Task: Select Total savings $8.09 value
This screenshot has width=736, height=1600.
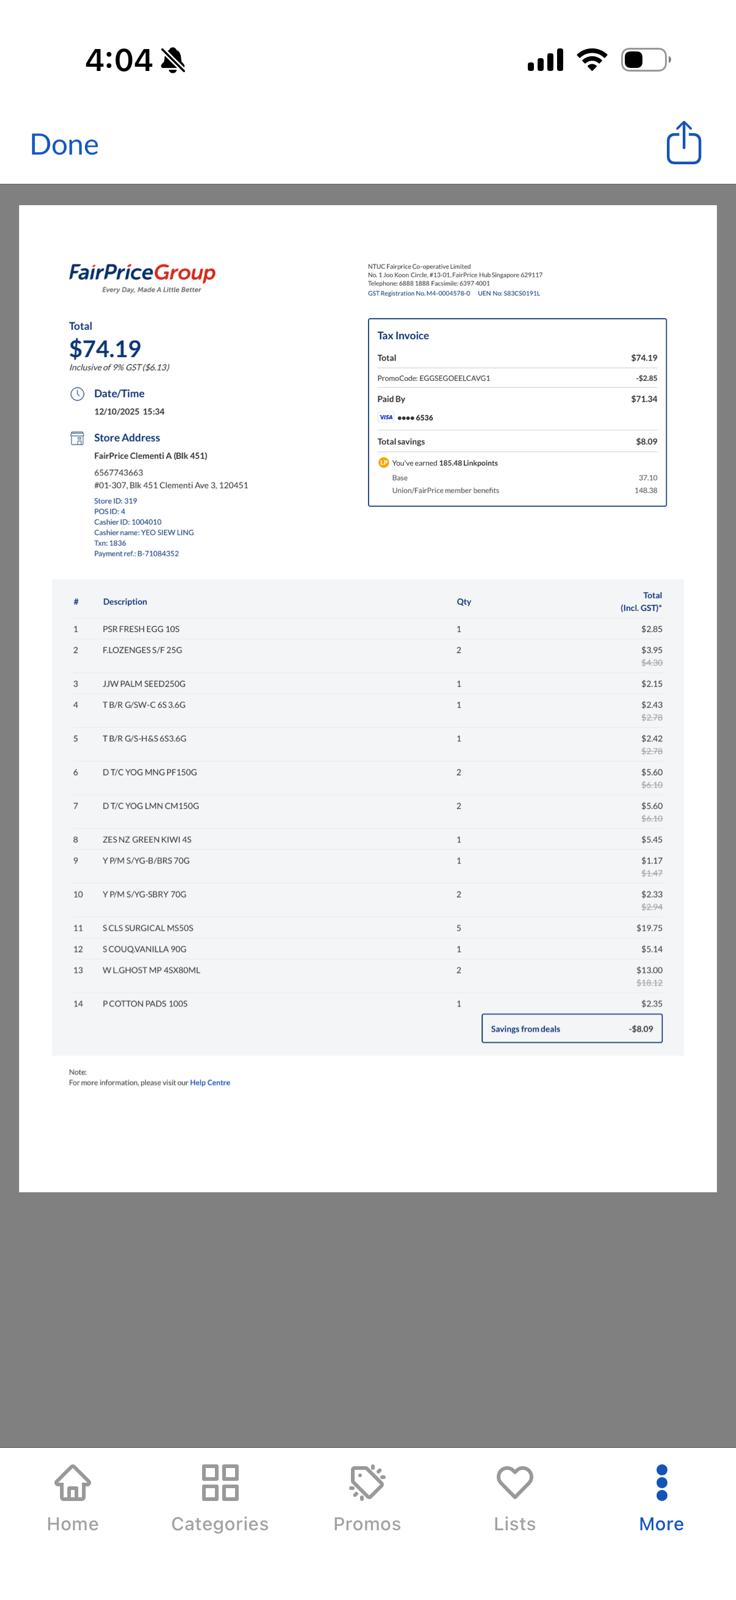Action: pyautogui.click(x=646, y=441)
